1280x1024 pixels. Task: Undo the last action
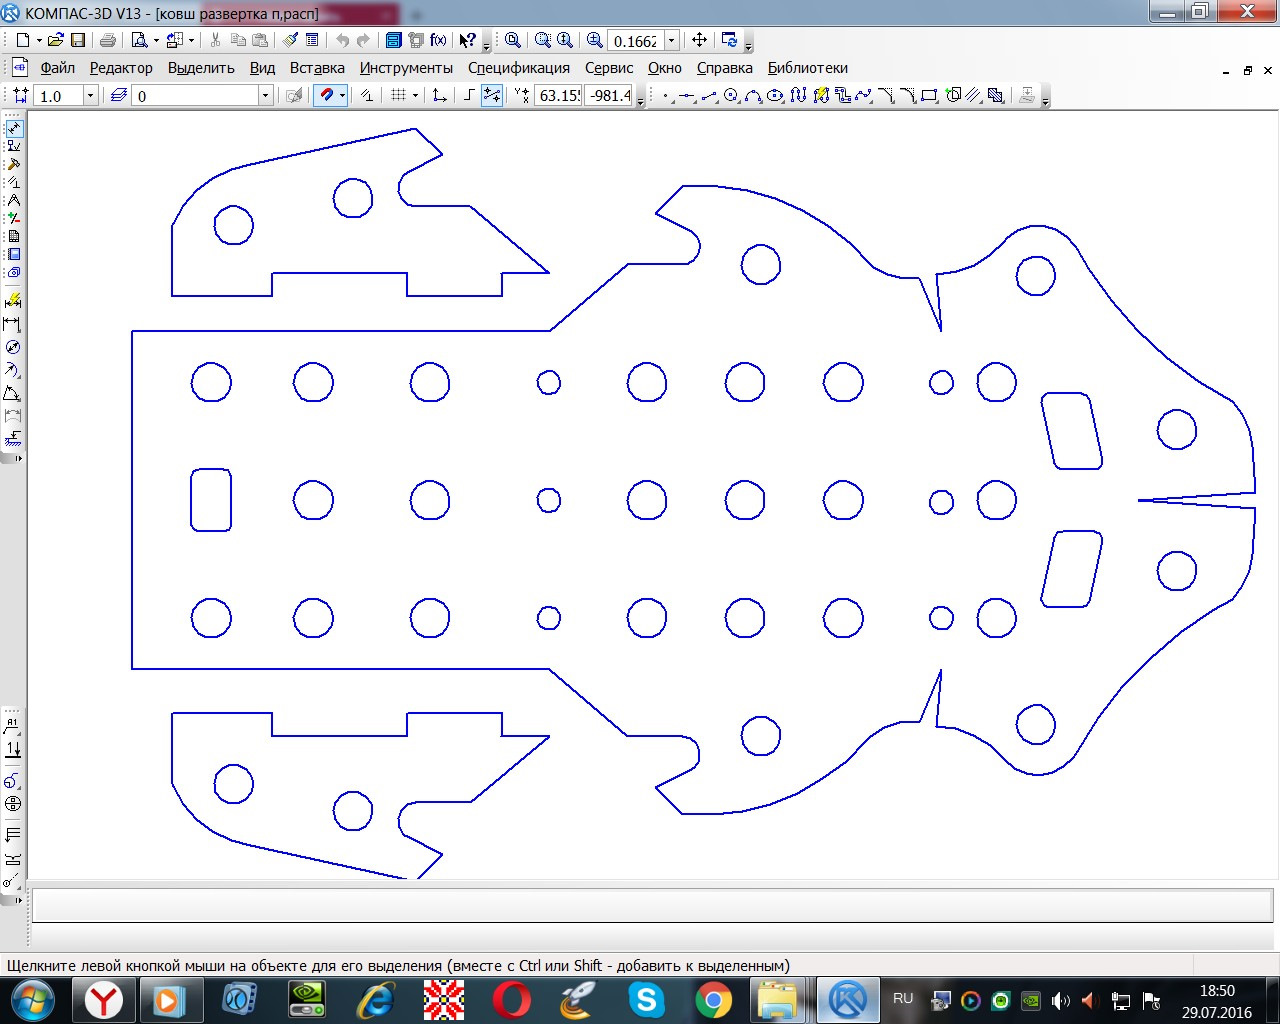(342, 40)
